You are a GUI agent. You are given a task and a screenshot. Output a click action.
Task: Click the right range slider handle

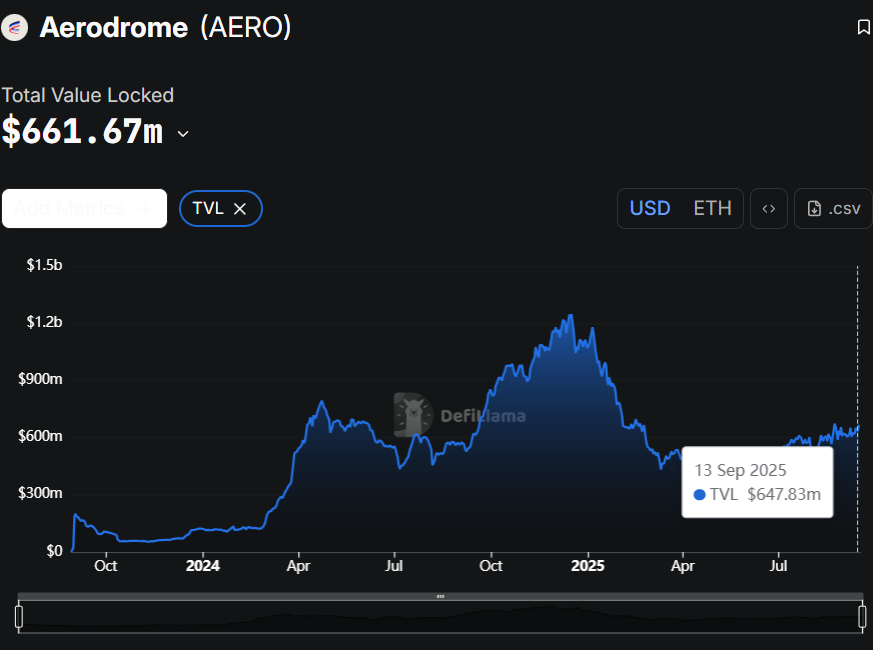pyautogui.click(x=862, y=617)
